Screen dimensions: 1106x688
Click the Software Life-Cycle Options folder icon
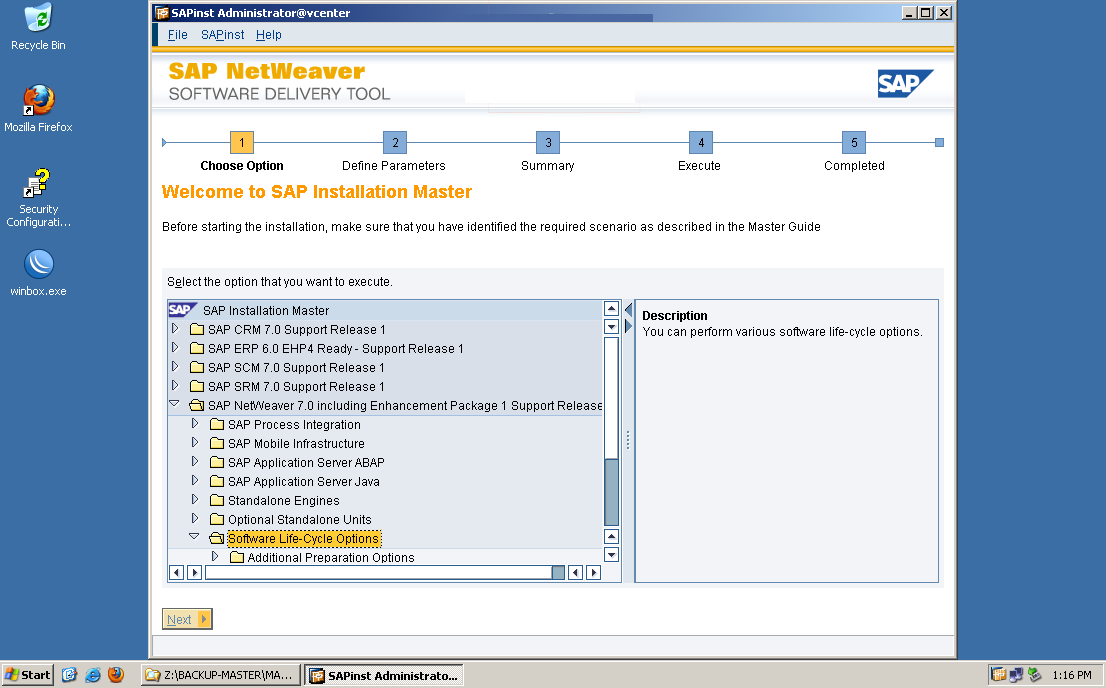point(217,539)
